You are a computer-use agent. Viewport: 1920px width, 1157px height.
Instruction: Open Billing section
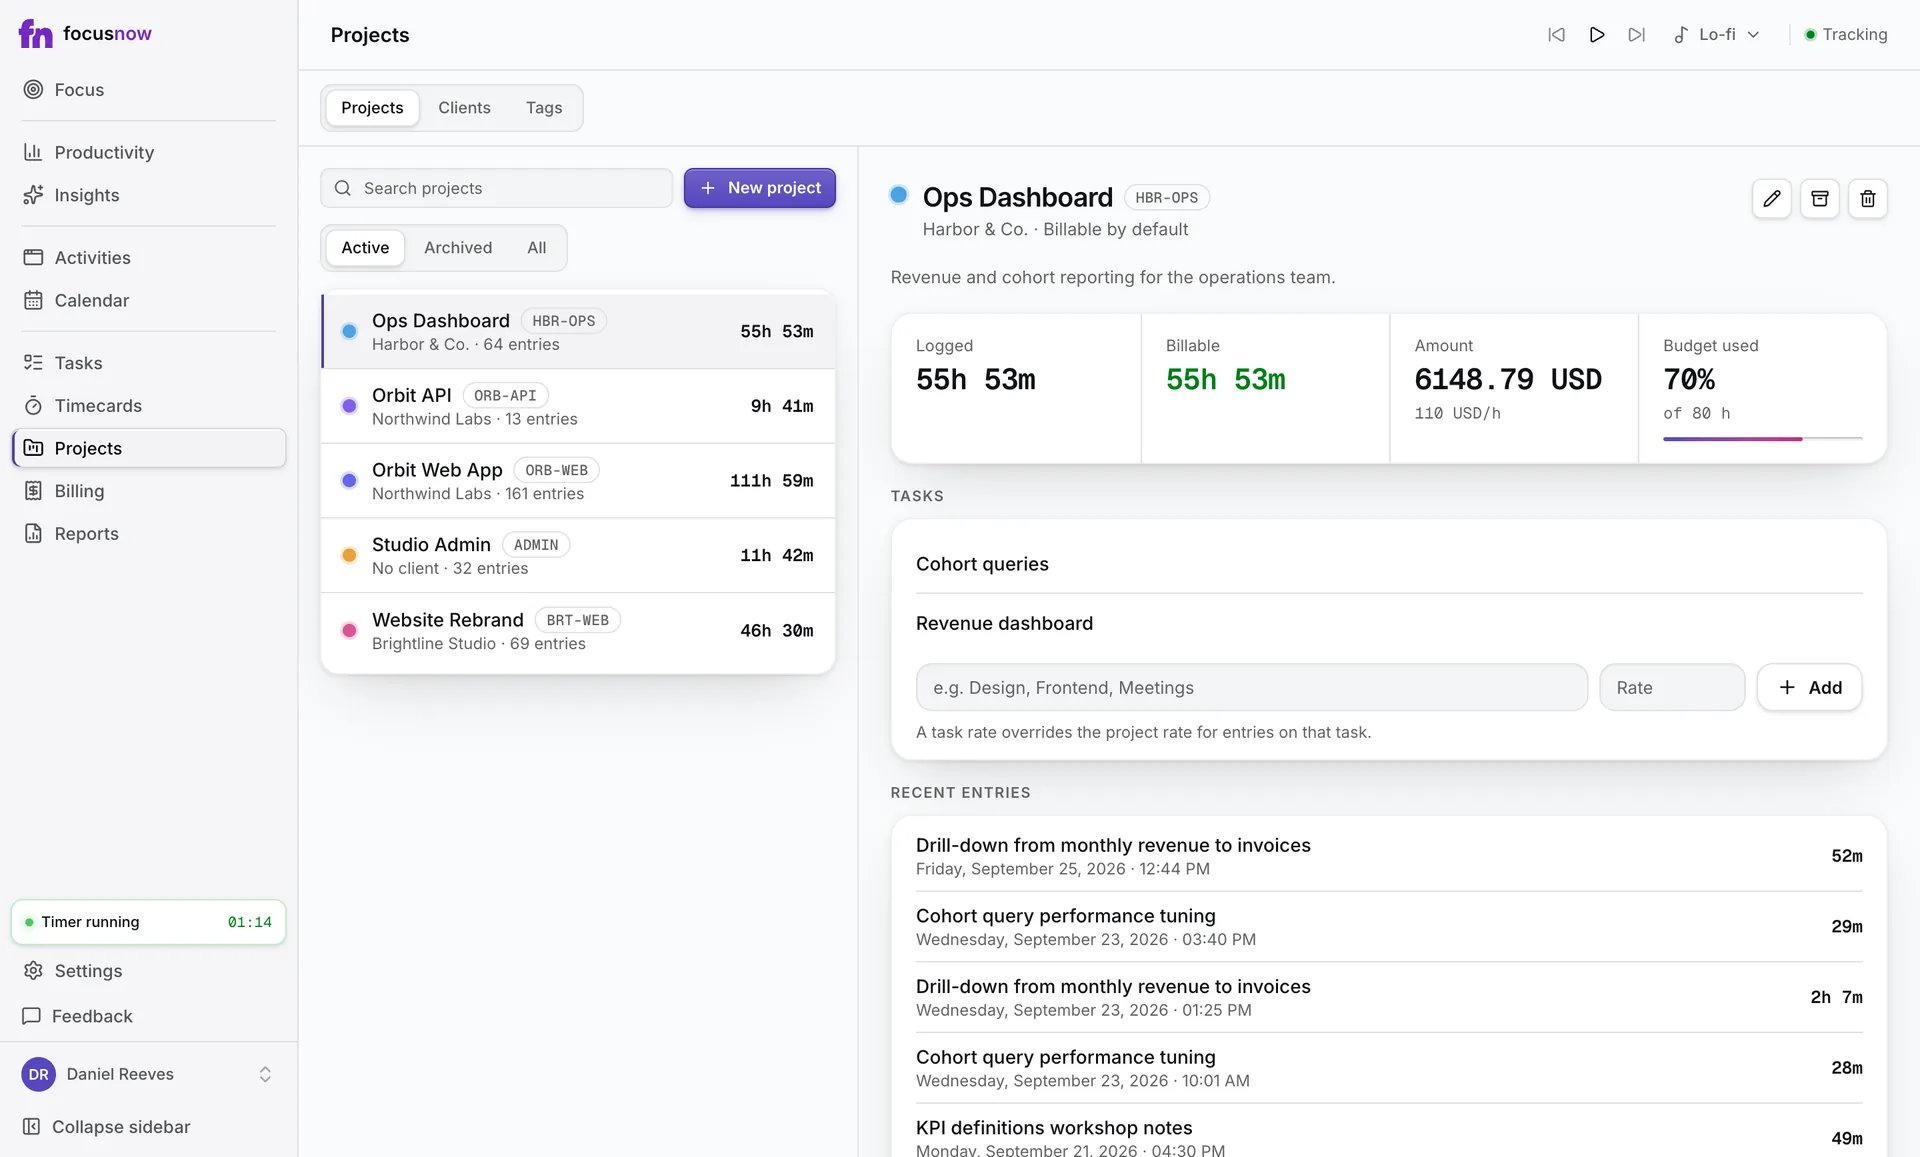[x=149, y=491]
